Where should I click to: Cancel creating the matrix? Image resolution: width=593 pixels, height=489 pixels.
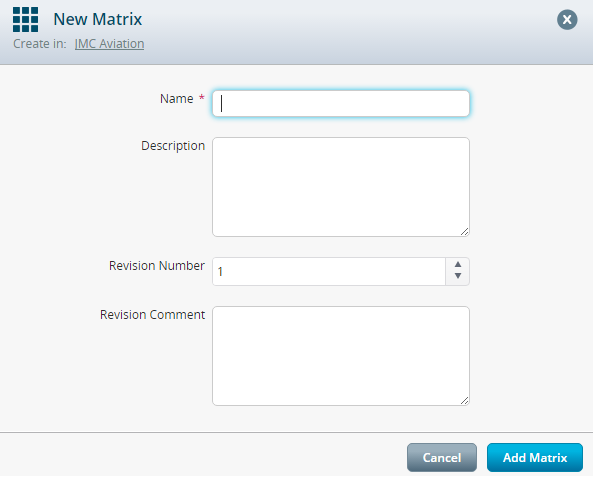(442, 458)
